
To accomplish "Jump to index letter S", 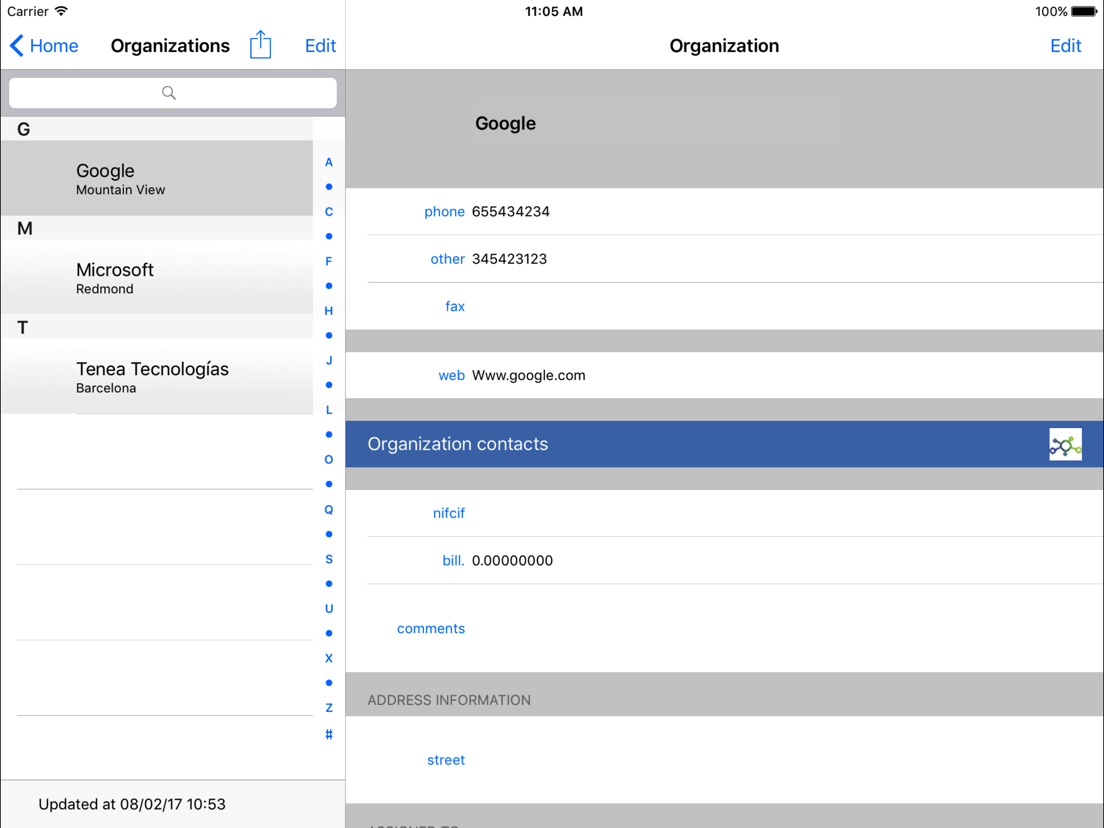I will click(x=329, y=559).
